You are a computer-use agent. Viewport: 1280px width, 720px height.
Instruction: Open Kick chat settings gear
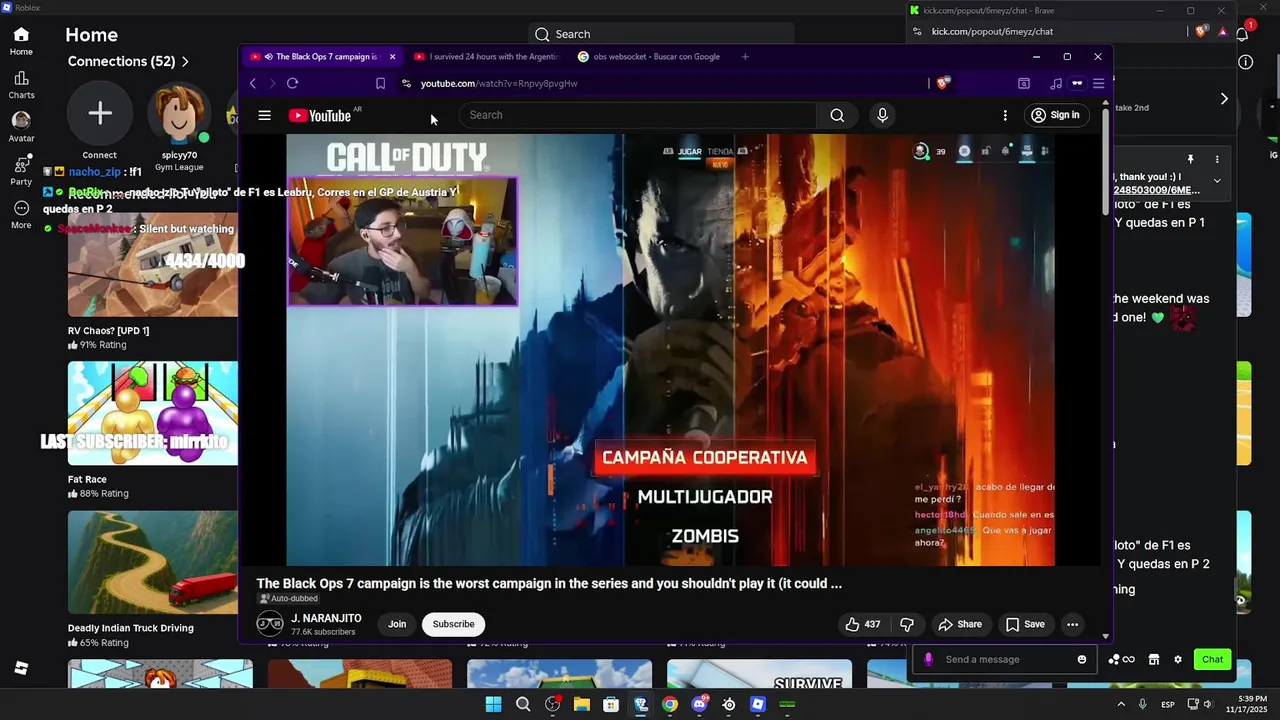[1178, 659]
